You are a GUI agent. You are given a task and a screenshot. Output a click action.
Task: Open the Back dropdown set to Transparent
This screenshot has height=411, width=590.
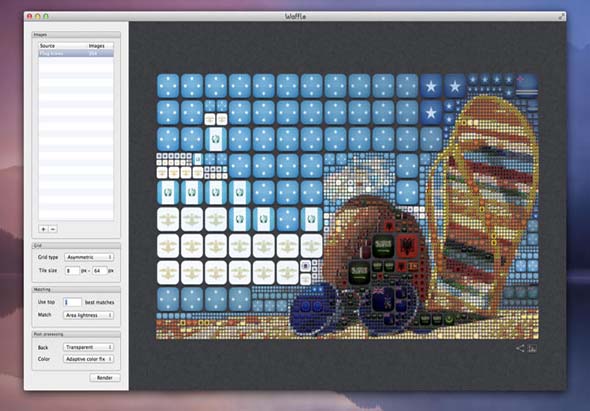pyautogui.click(x=88, y=347)
